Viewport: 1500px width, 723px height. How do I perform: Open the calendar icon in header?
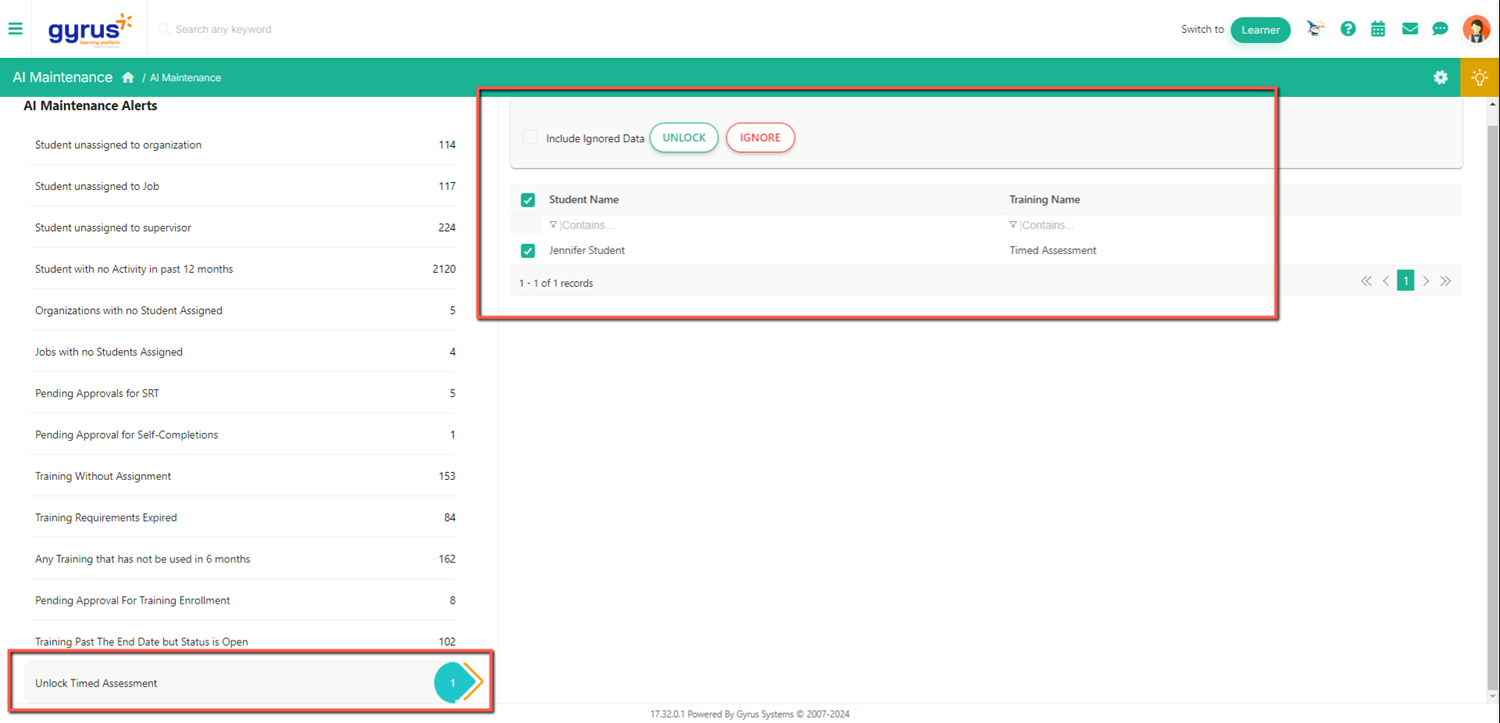click(x=1378, y=29)
